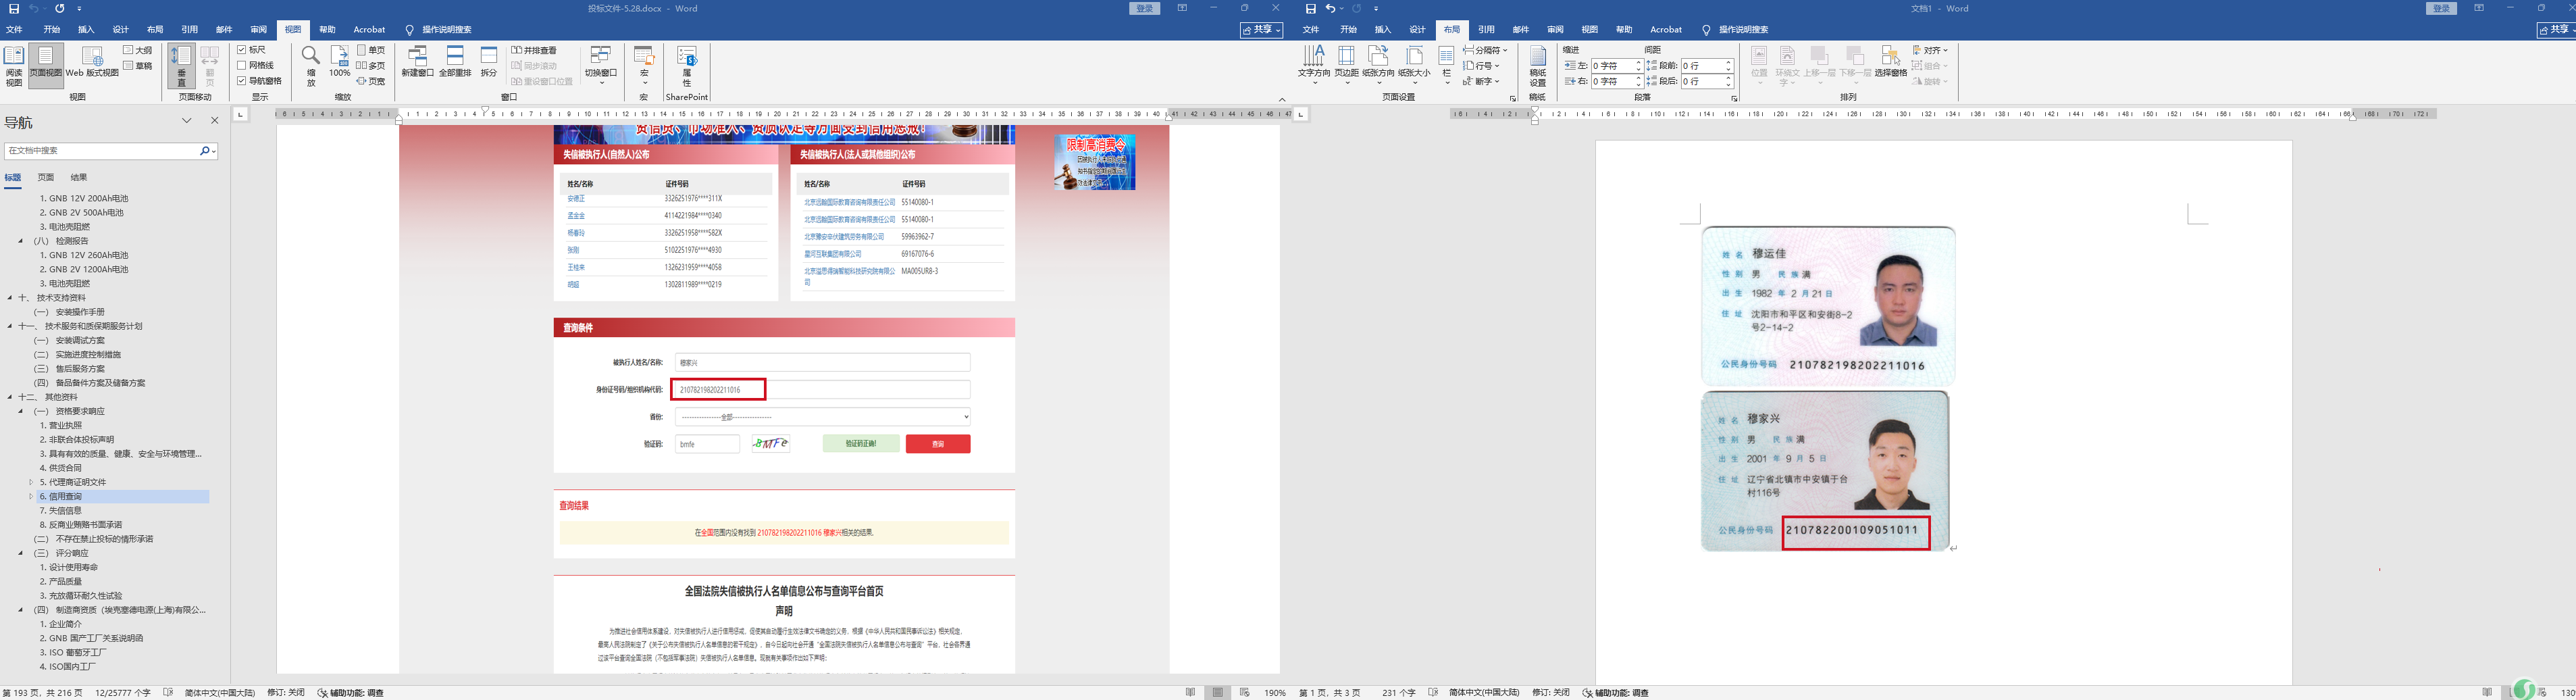Save the 文档1 document
Screen dimensions: 2576x700
[1310, 9]
